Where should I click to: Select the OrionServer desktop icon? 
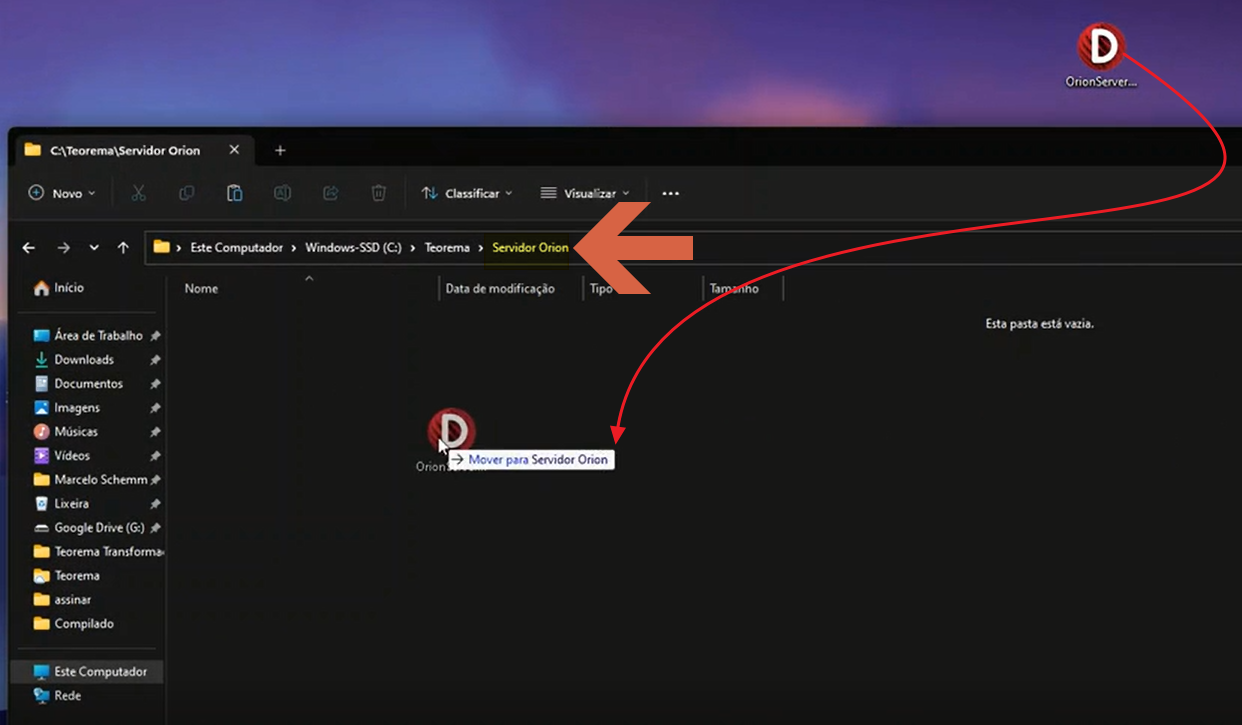(x=1101, y=58)
